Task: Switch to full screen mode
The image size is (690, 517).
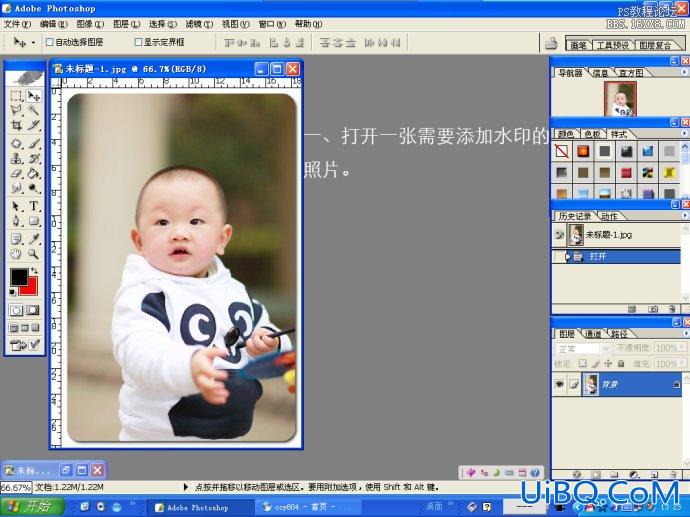Action: pos(36,328)
